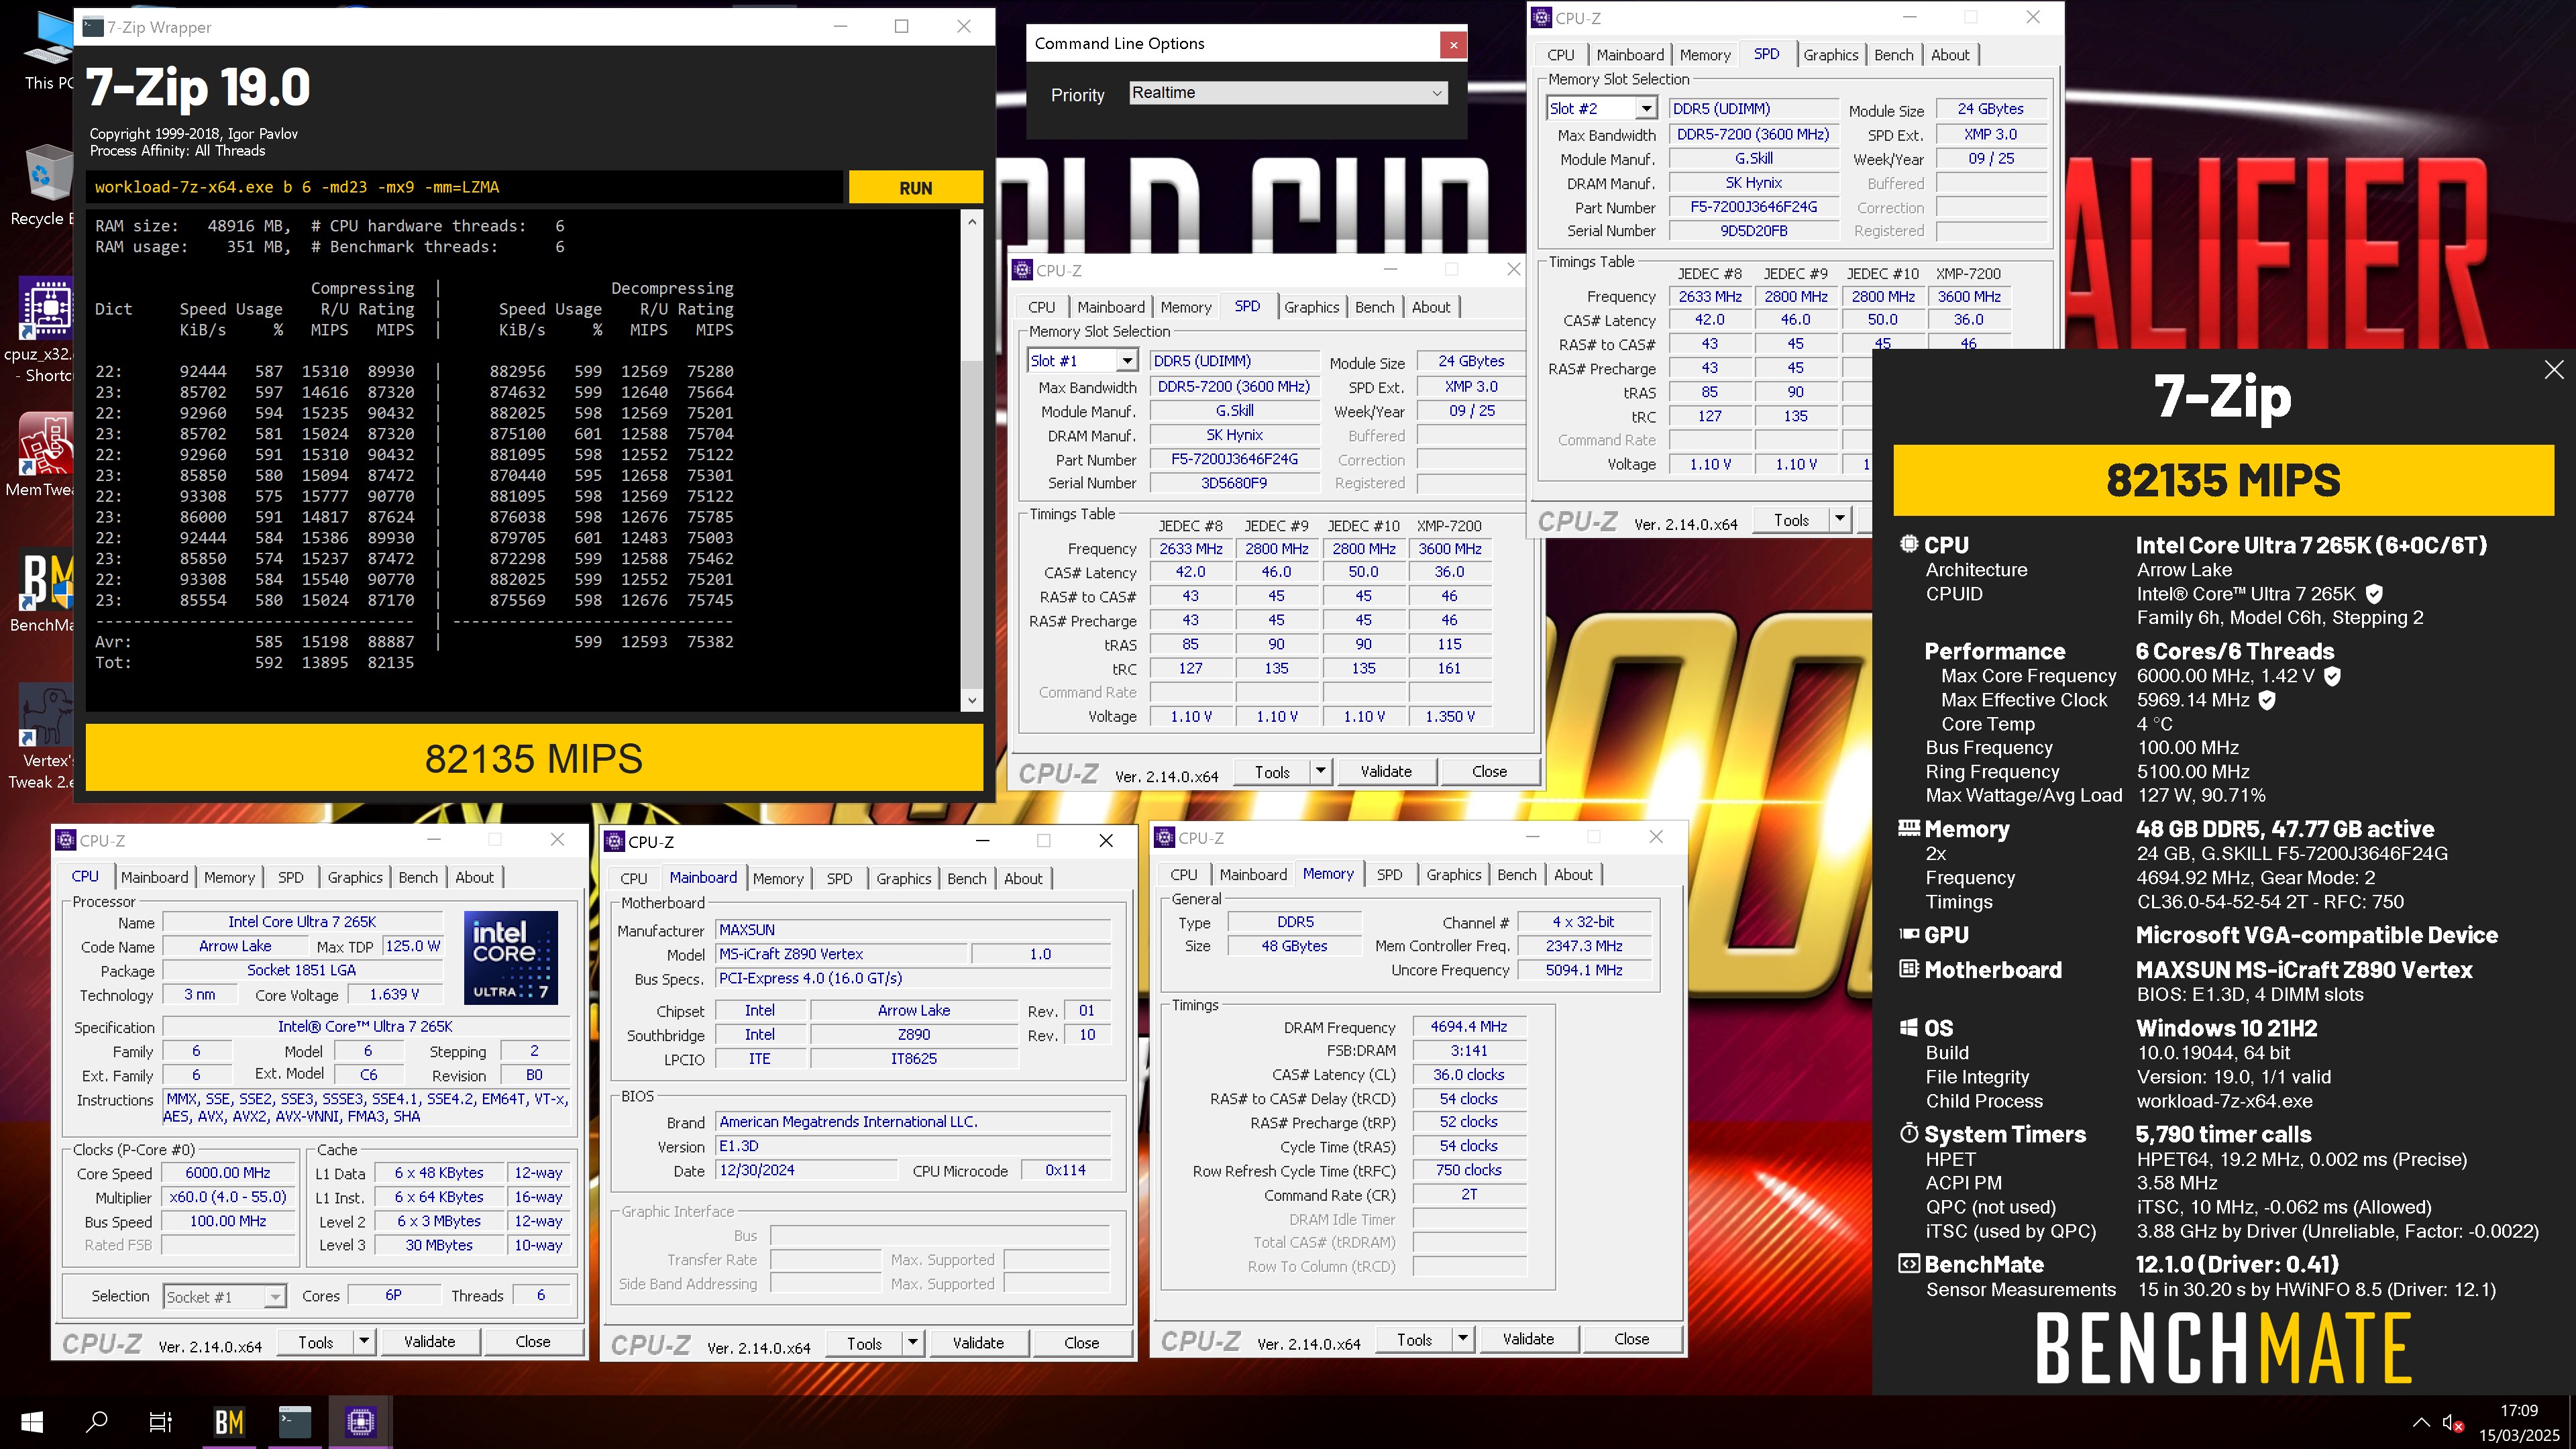
Task: Click the 7-Zip Wrapper title bar icon
Action: click(92, 27)
